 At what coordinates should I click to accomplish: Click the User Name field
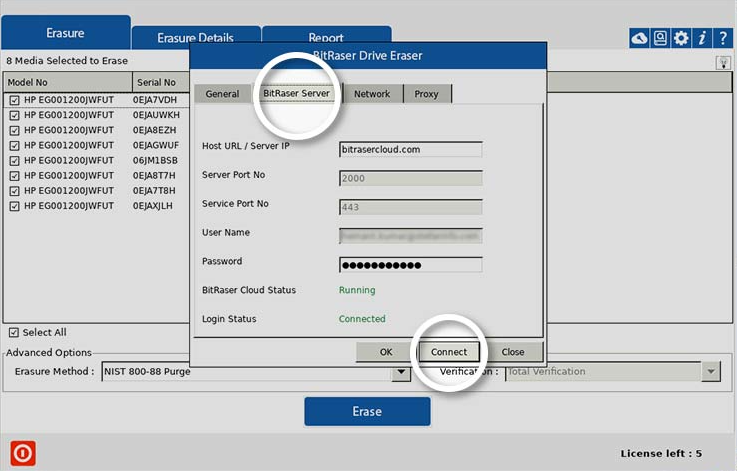click(x=410, y=236)
